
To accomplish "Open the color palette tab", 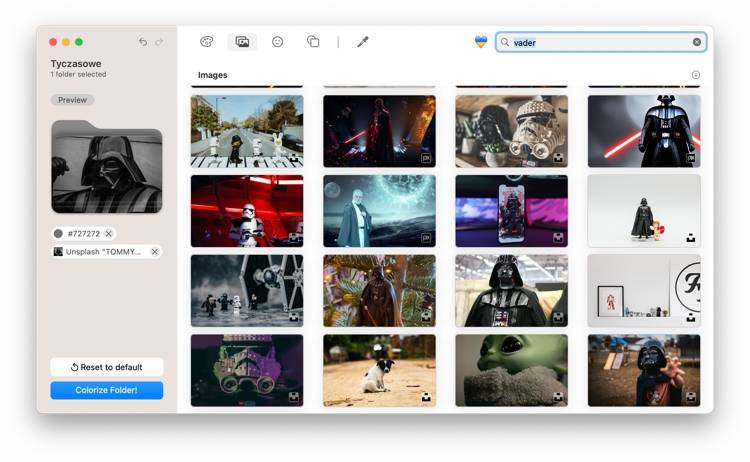I will 206,42.
